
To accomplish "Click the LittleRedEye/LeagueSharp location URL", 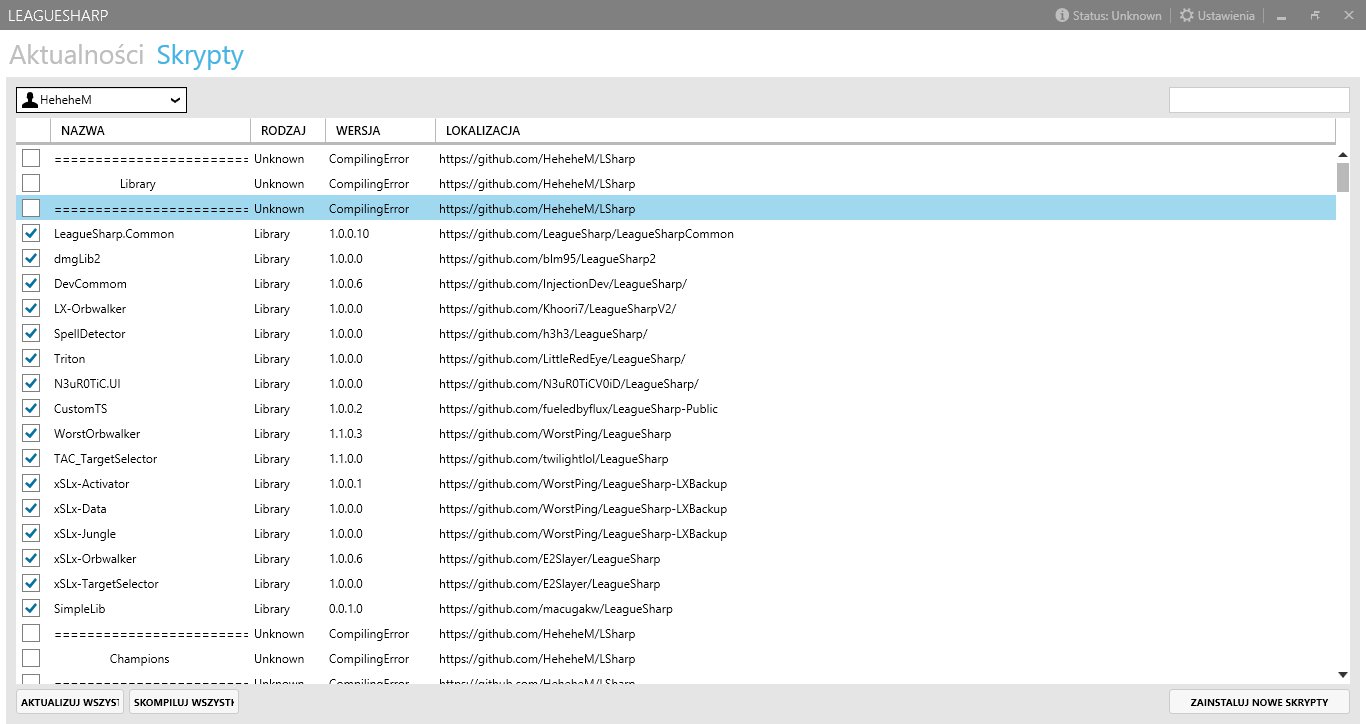I will point(562,359).
